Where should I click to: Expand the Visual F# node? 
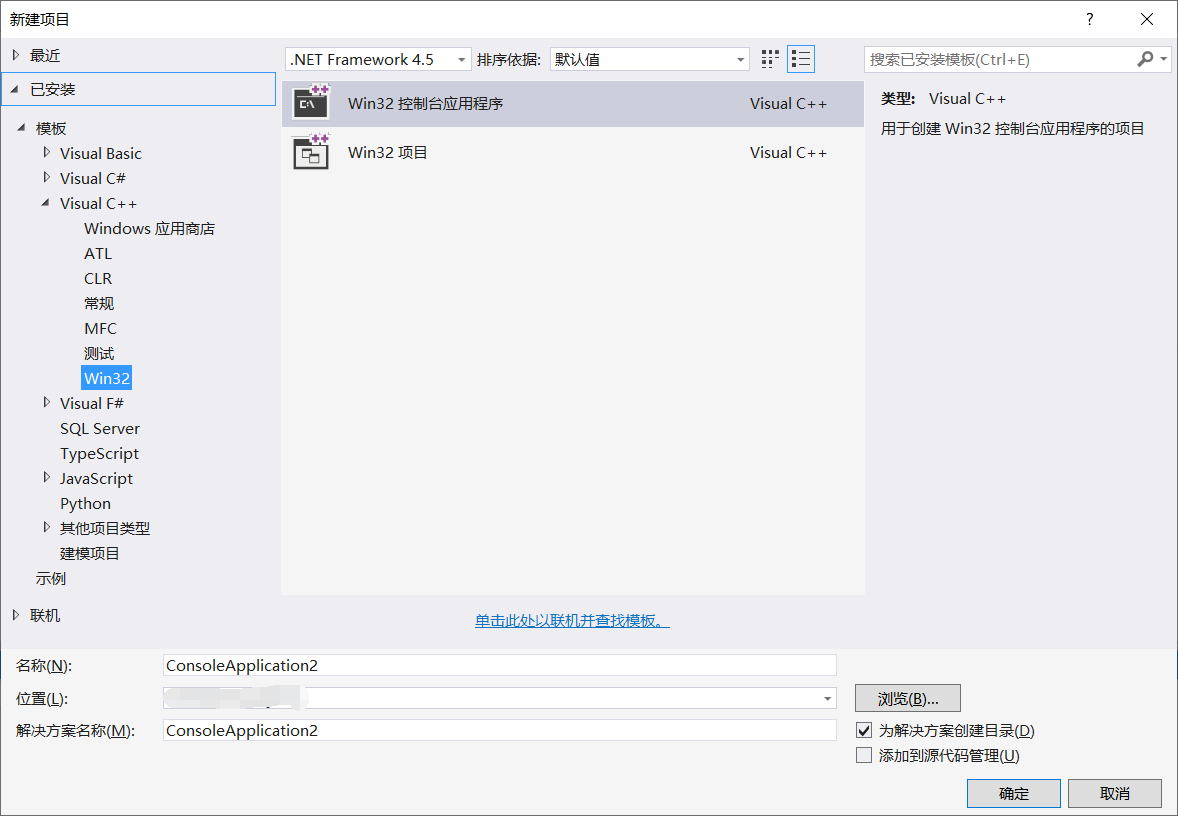pyautogui.click(x=47, y=403)
